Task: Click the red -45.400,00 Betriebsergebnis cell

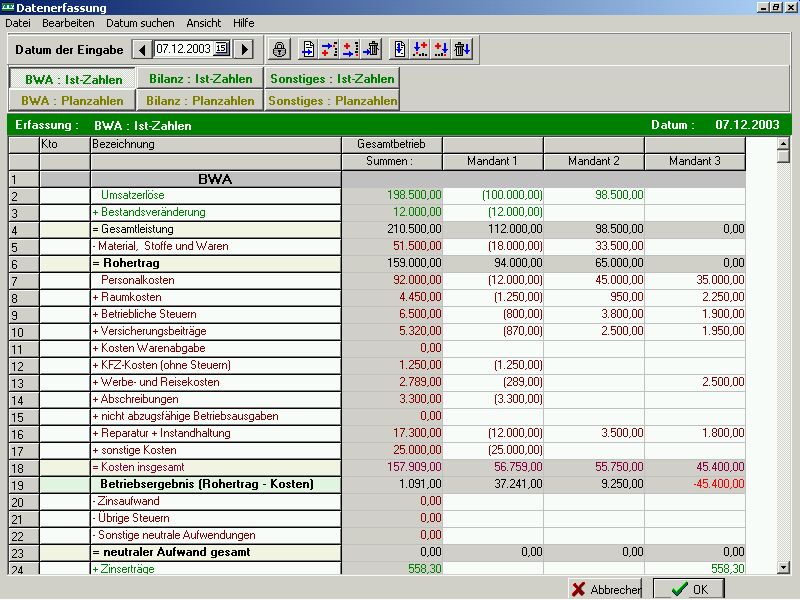Action: [695, 484]
